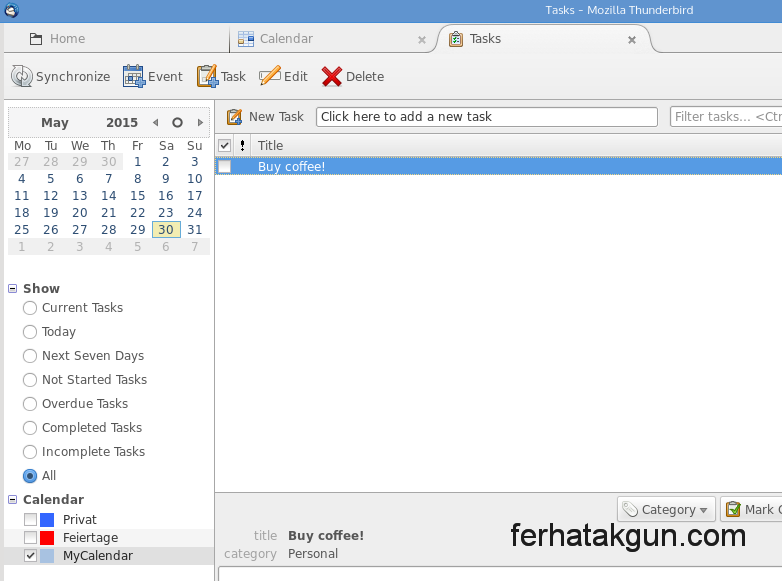
Task: Sort tasks by the completed checkmark column
Action: [224, 146]
